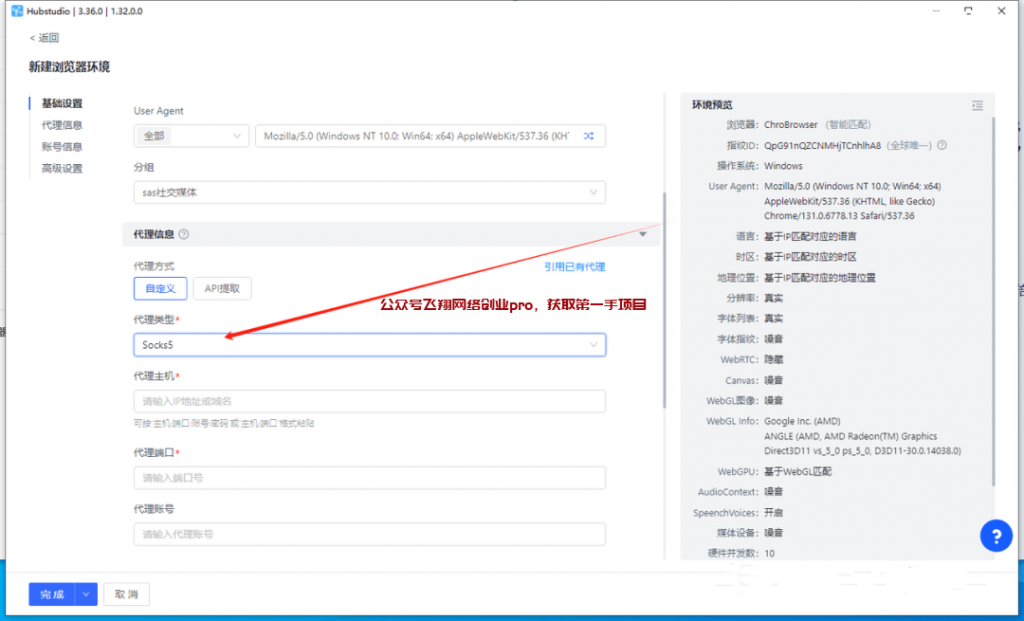Open the 完成 button dropdown arrow
Viewport: 1024px width, 621px height.
tap(85, 594)
